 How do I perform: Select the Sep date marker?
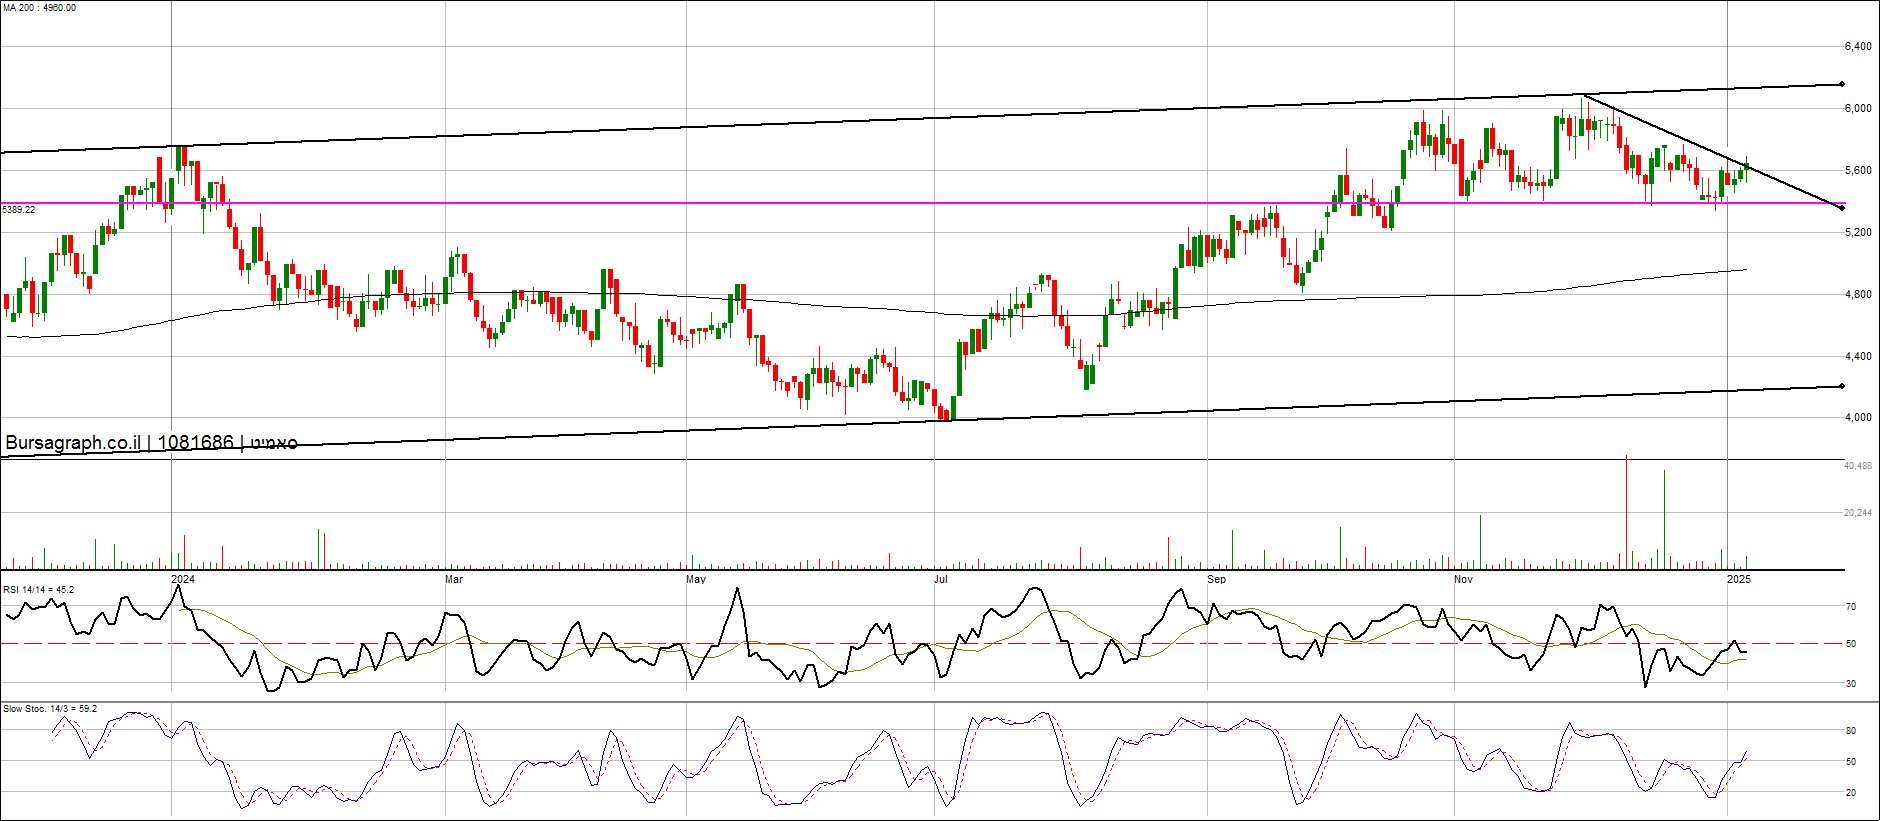tap(1216, 579)
